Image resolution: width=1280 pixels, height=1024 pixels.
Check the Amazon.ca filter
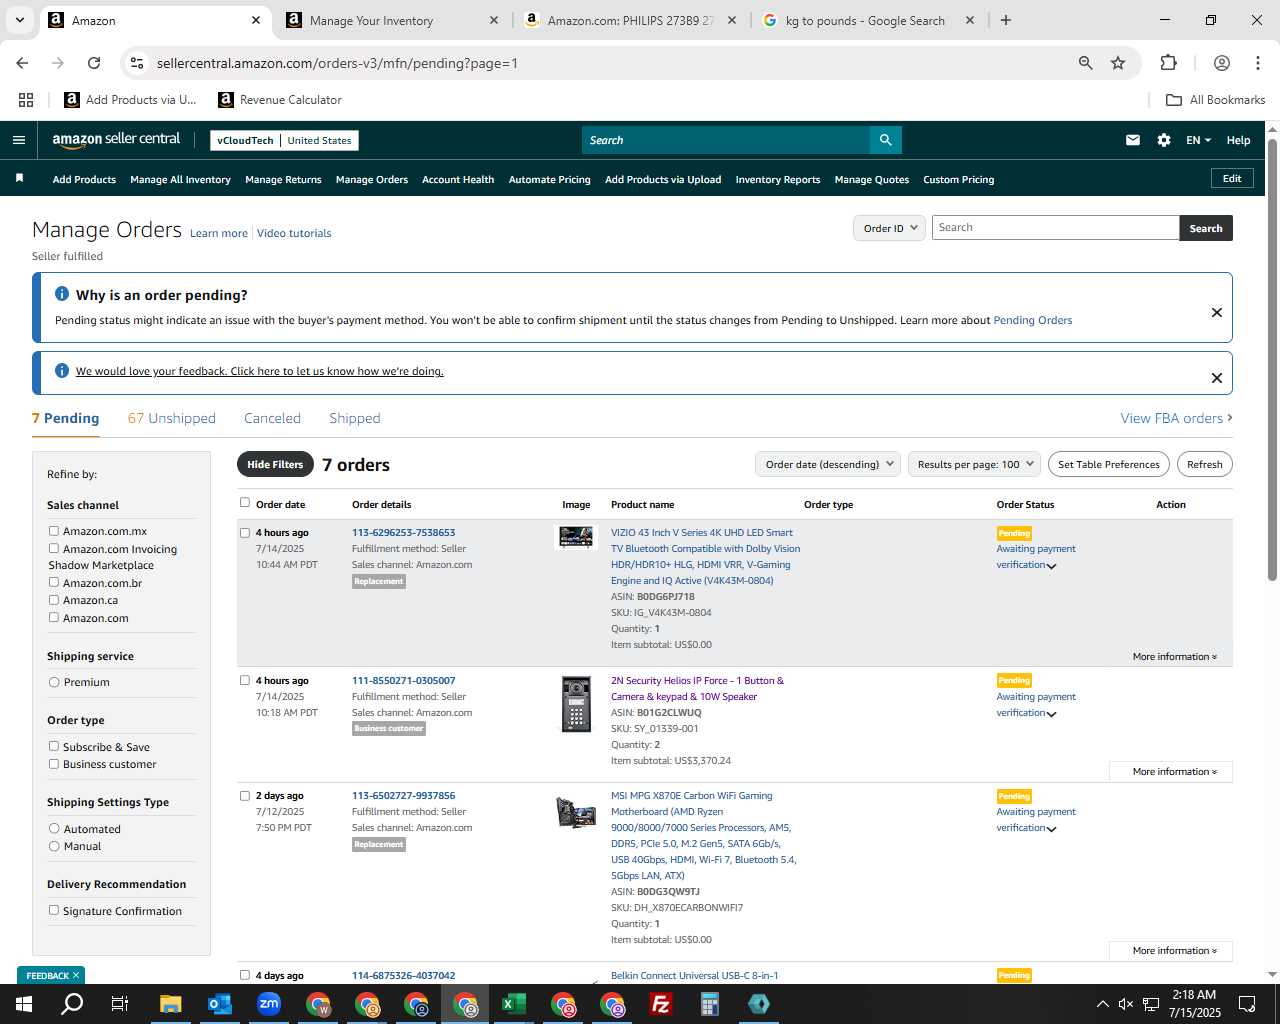point(54,600)
